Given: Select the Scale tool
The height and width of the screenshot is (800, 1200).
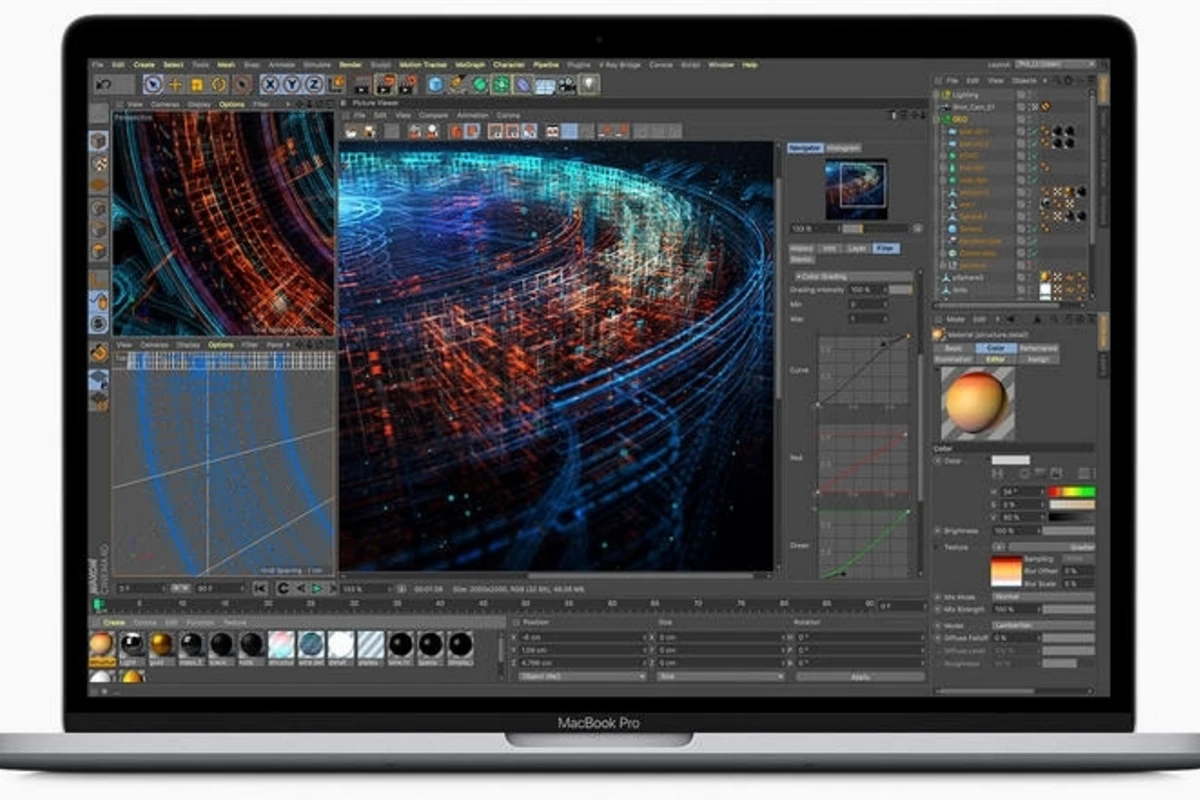Looking at the screenshot, I should point(197,85).
